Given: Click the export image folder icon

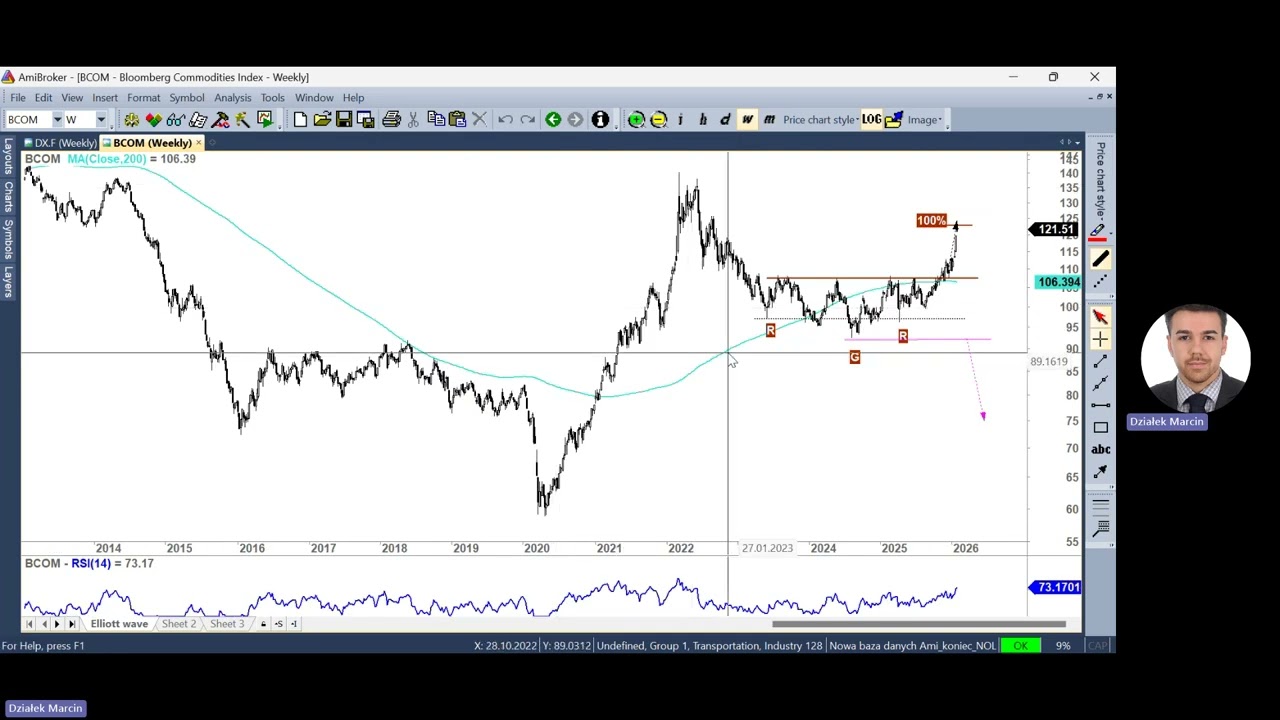Looking at the screenshot, I should (893, 120).
